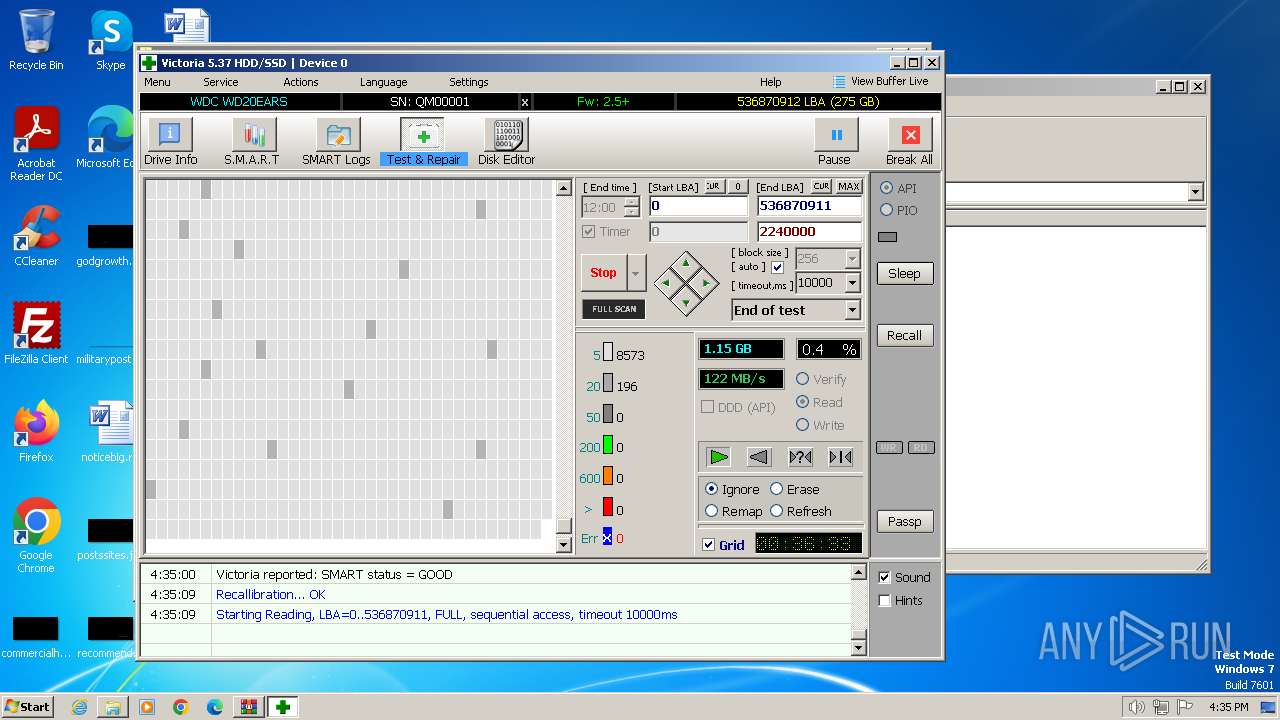
Task: Click the orange 600 ms block swatch
Action: pos(607,477)
